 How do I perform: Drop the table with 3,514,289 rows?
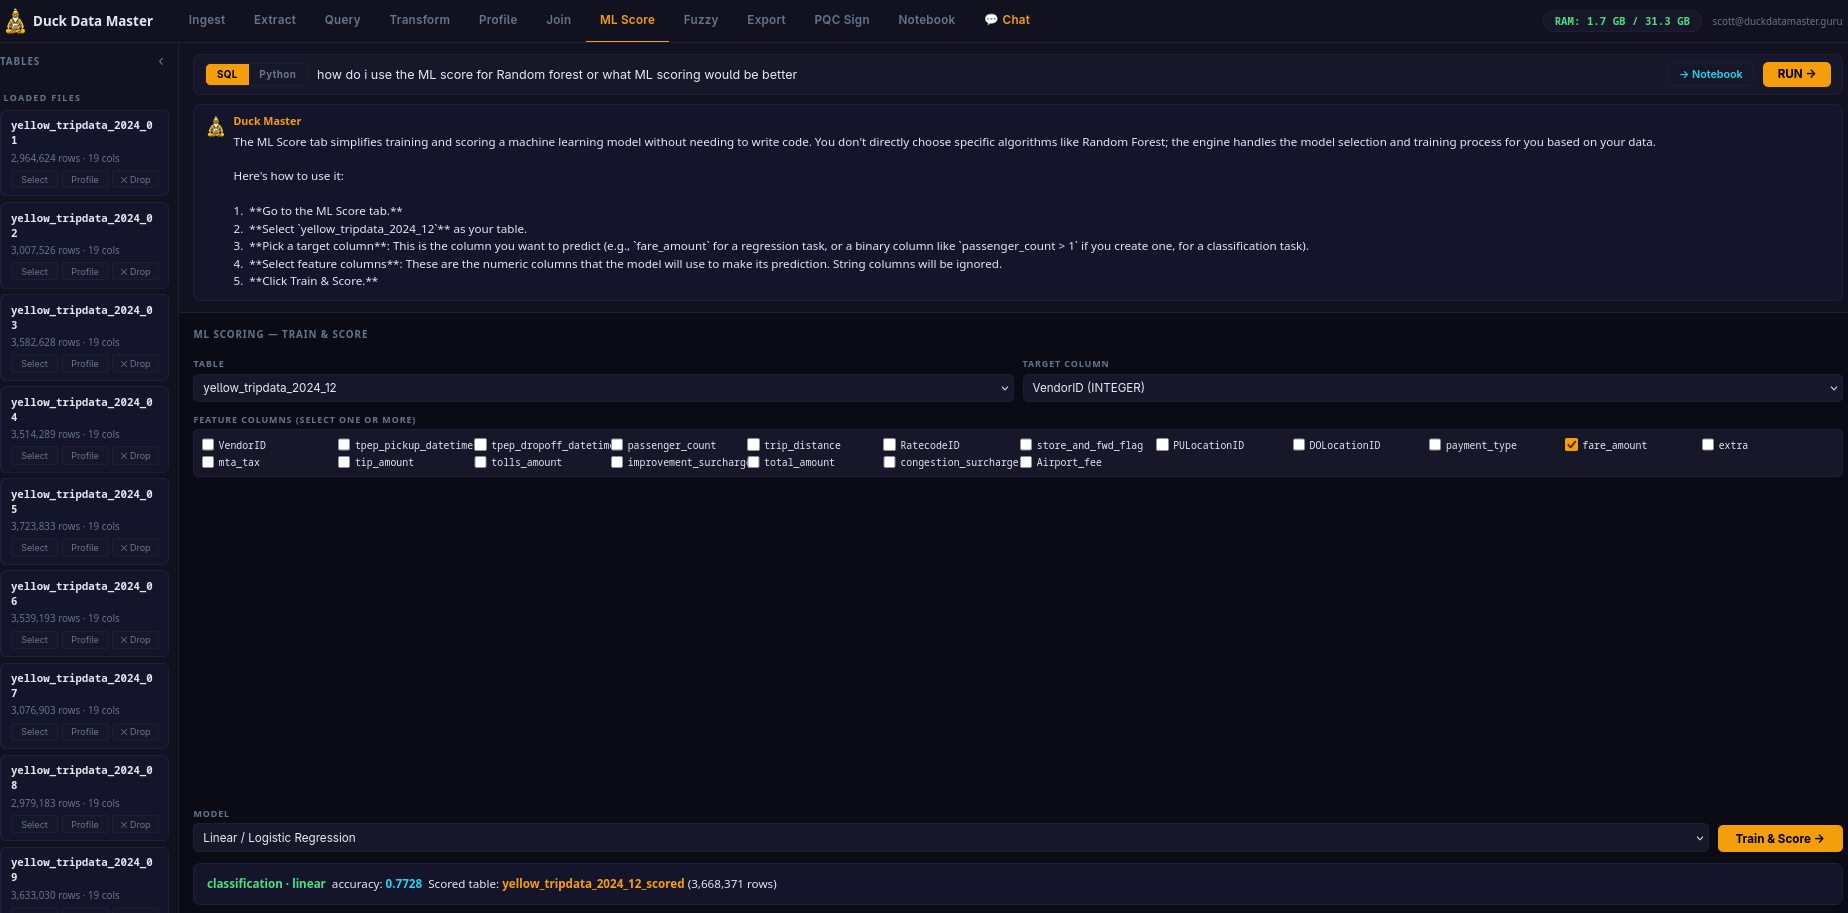pyautogui.click(x=135, y=456)
